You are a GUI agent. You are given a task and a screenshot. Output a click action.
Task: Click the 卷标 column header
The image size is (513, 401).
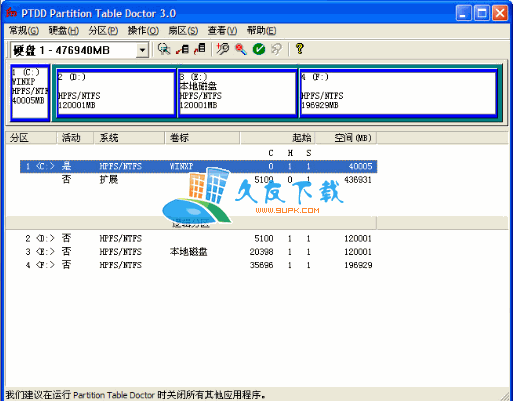(203, 138)
